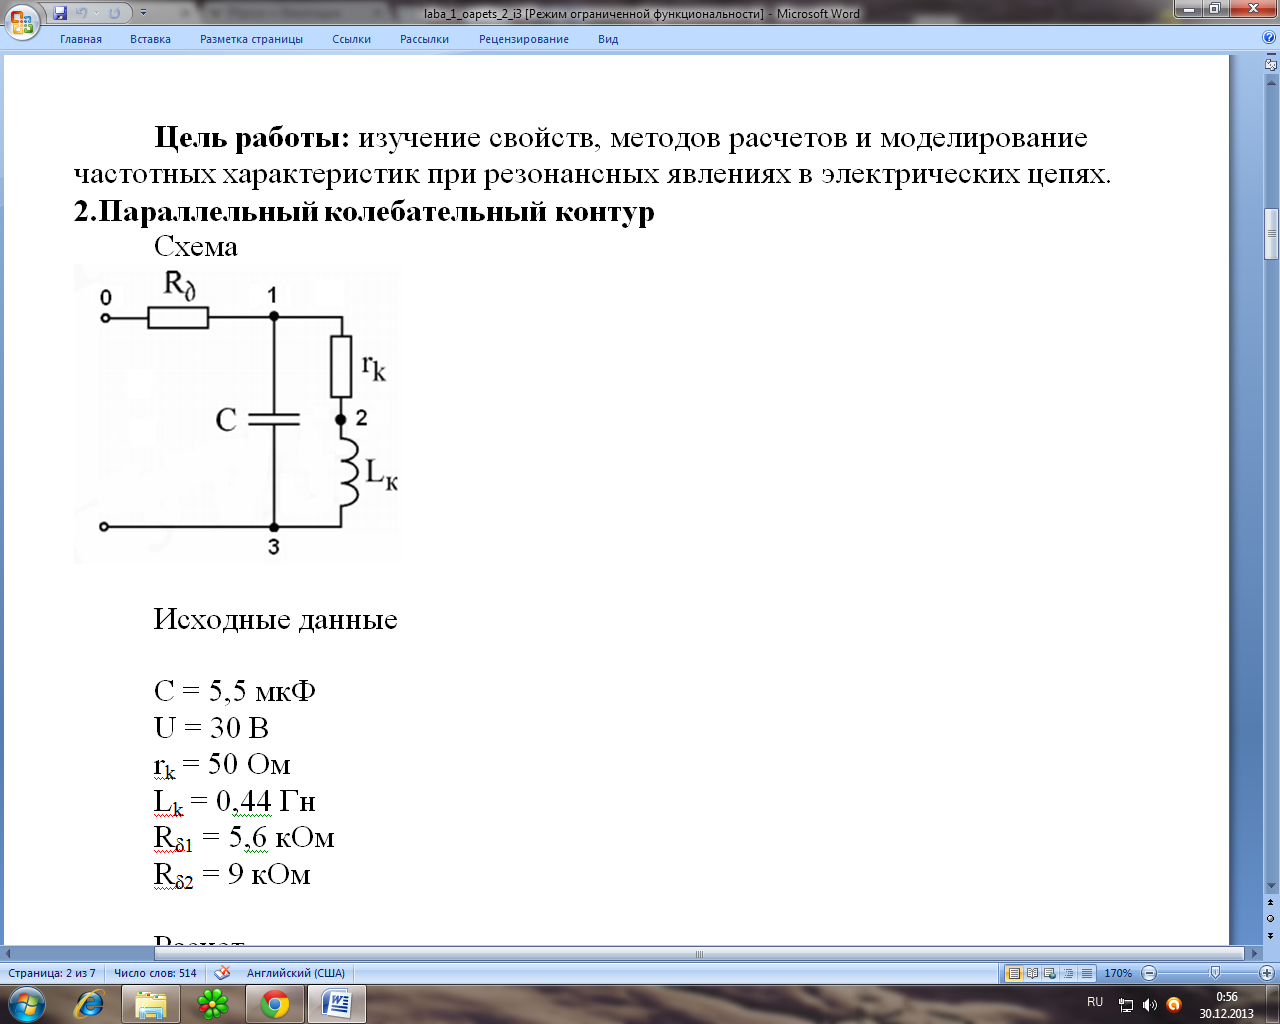Viewport: 1280px width, 1024px height.
Task: Open volume speaker icon in tray
Action: pyautogui.click(x=1150, y=1005)
